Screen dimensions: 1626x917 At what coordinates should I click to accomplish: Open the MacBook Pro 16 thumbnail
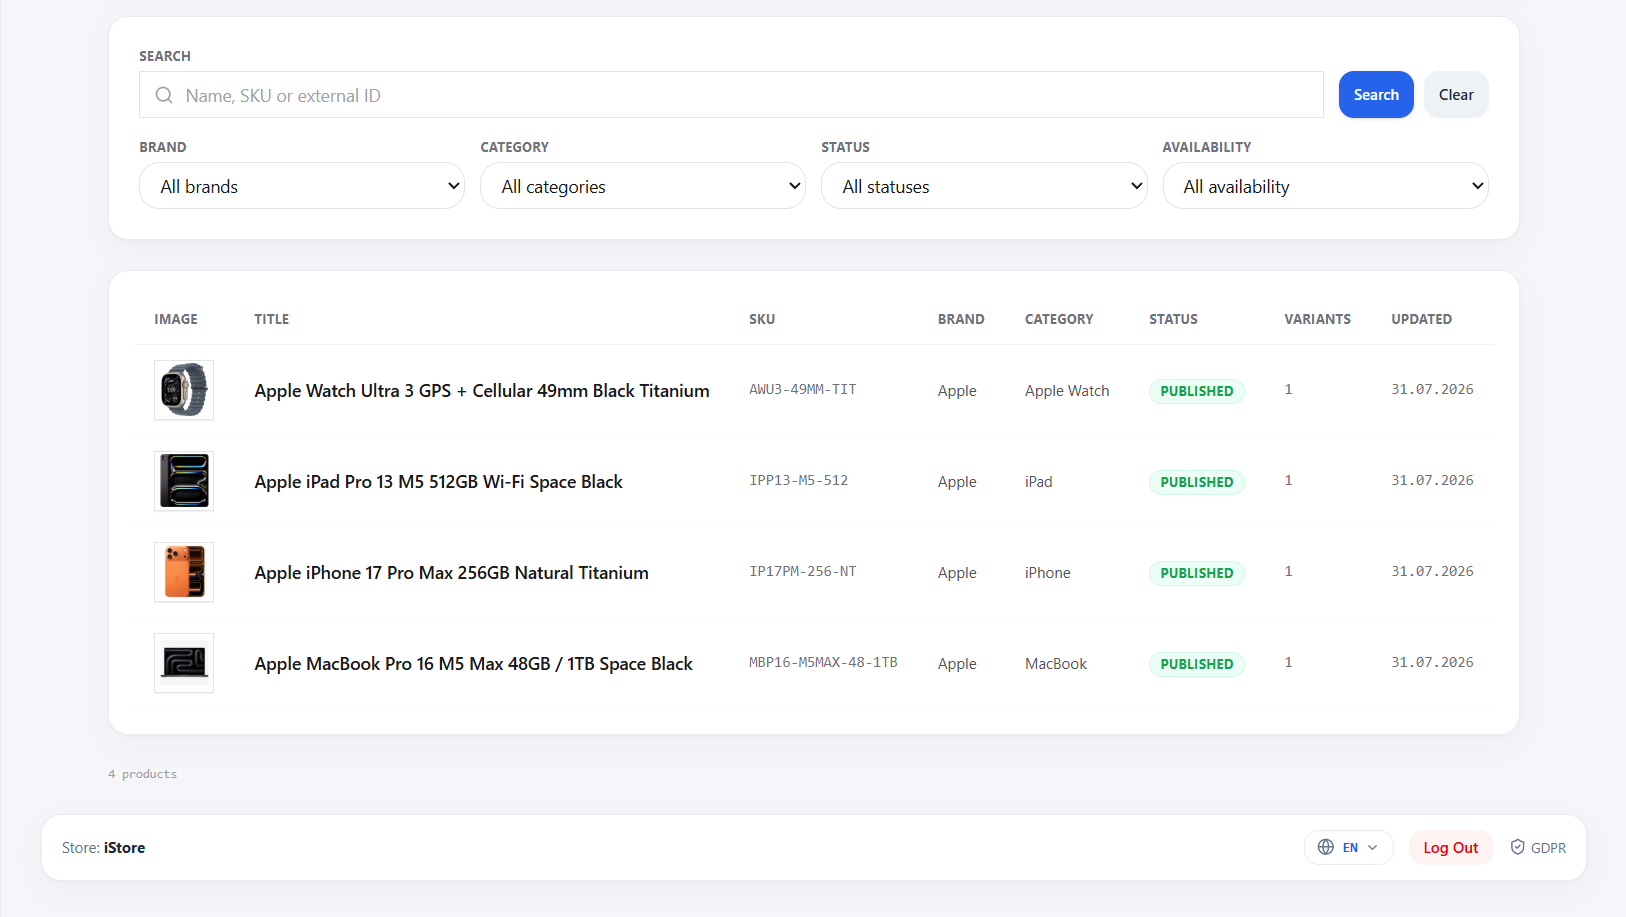point(184,663)
